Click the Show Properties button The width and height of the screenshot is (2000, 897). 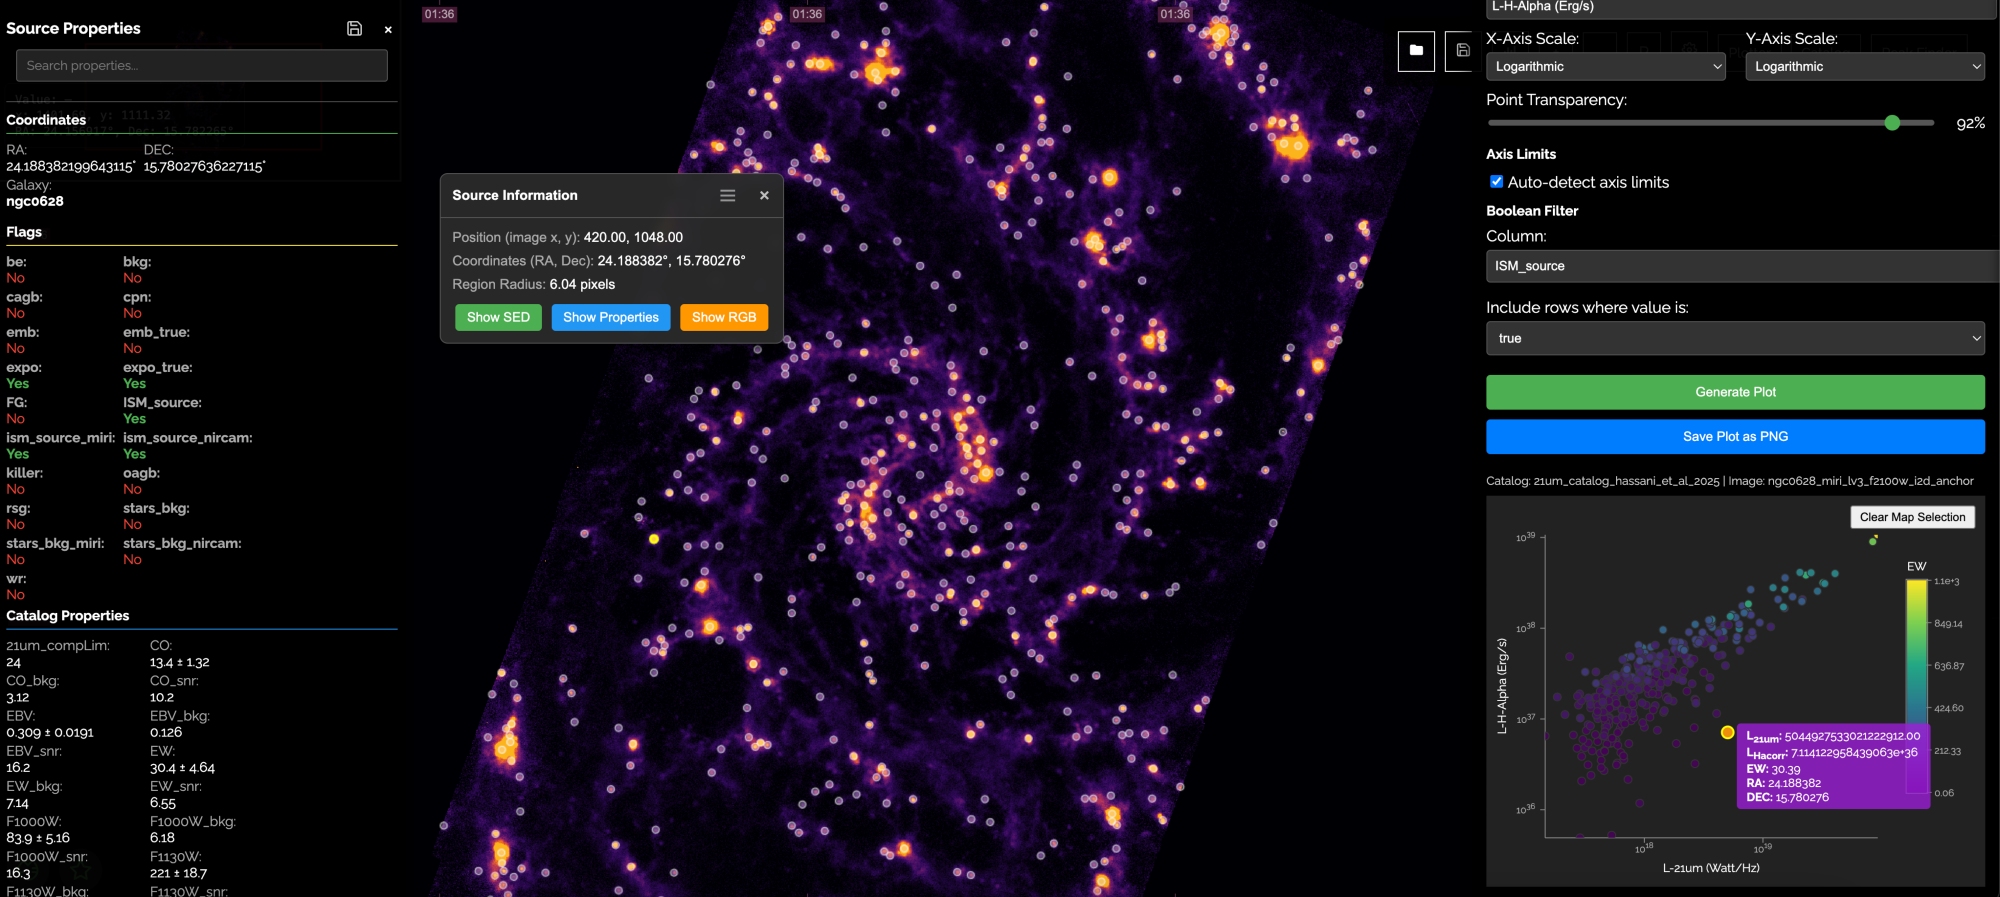[x=610, y=317]
